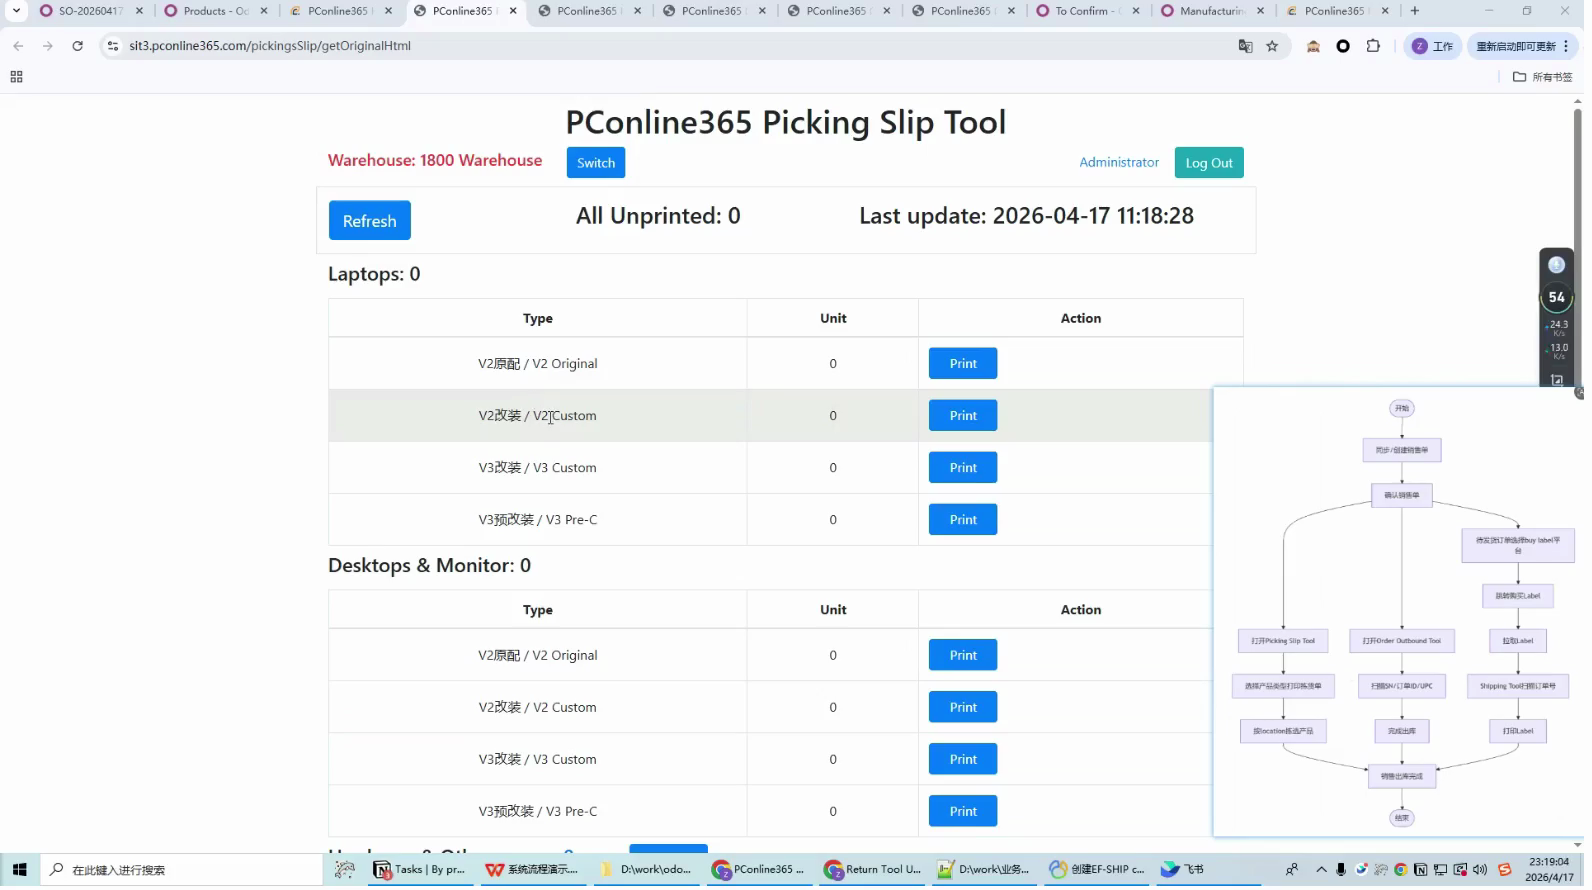Open the Chrome three-dot menu
The image size is (1592, 890).
pos(1566,46)
